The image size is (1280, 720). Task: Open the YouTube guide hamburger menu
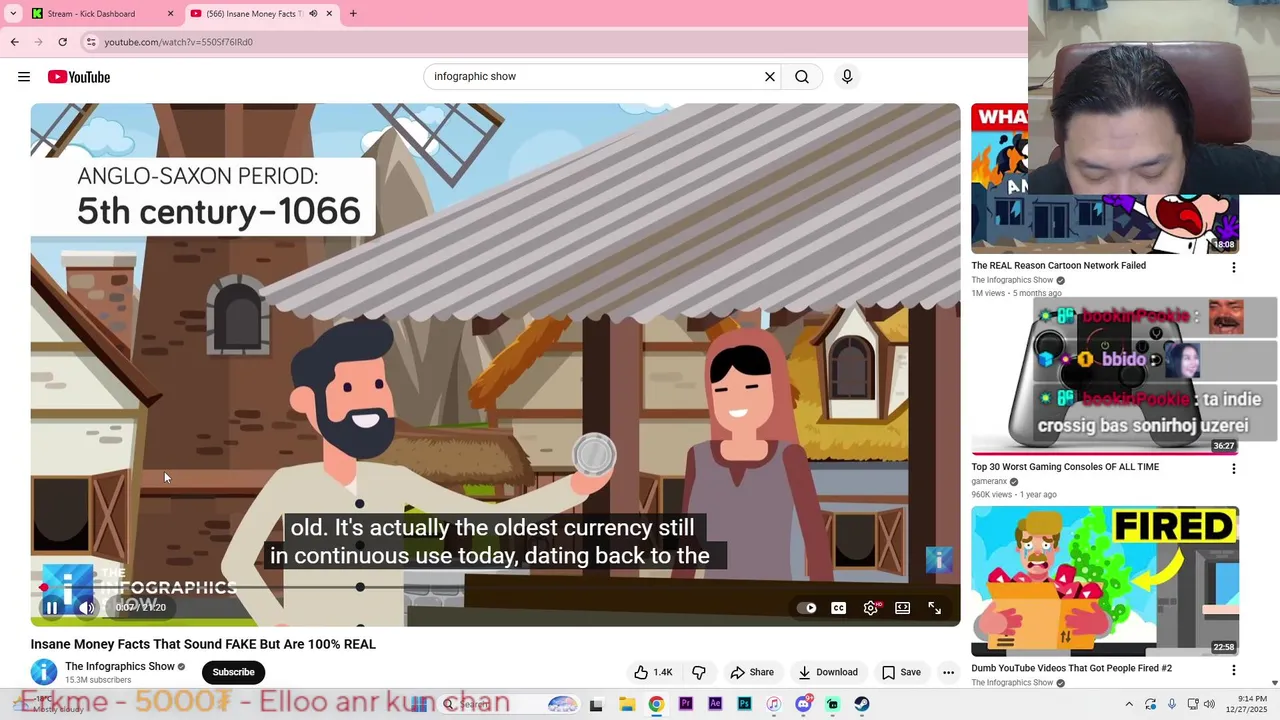[24, 77]
